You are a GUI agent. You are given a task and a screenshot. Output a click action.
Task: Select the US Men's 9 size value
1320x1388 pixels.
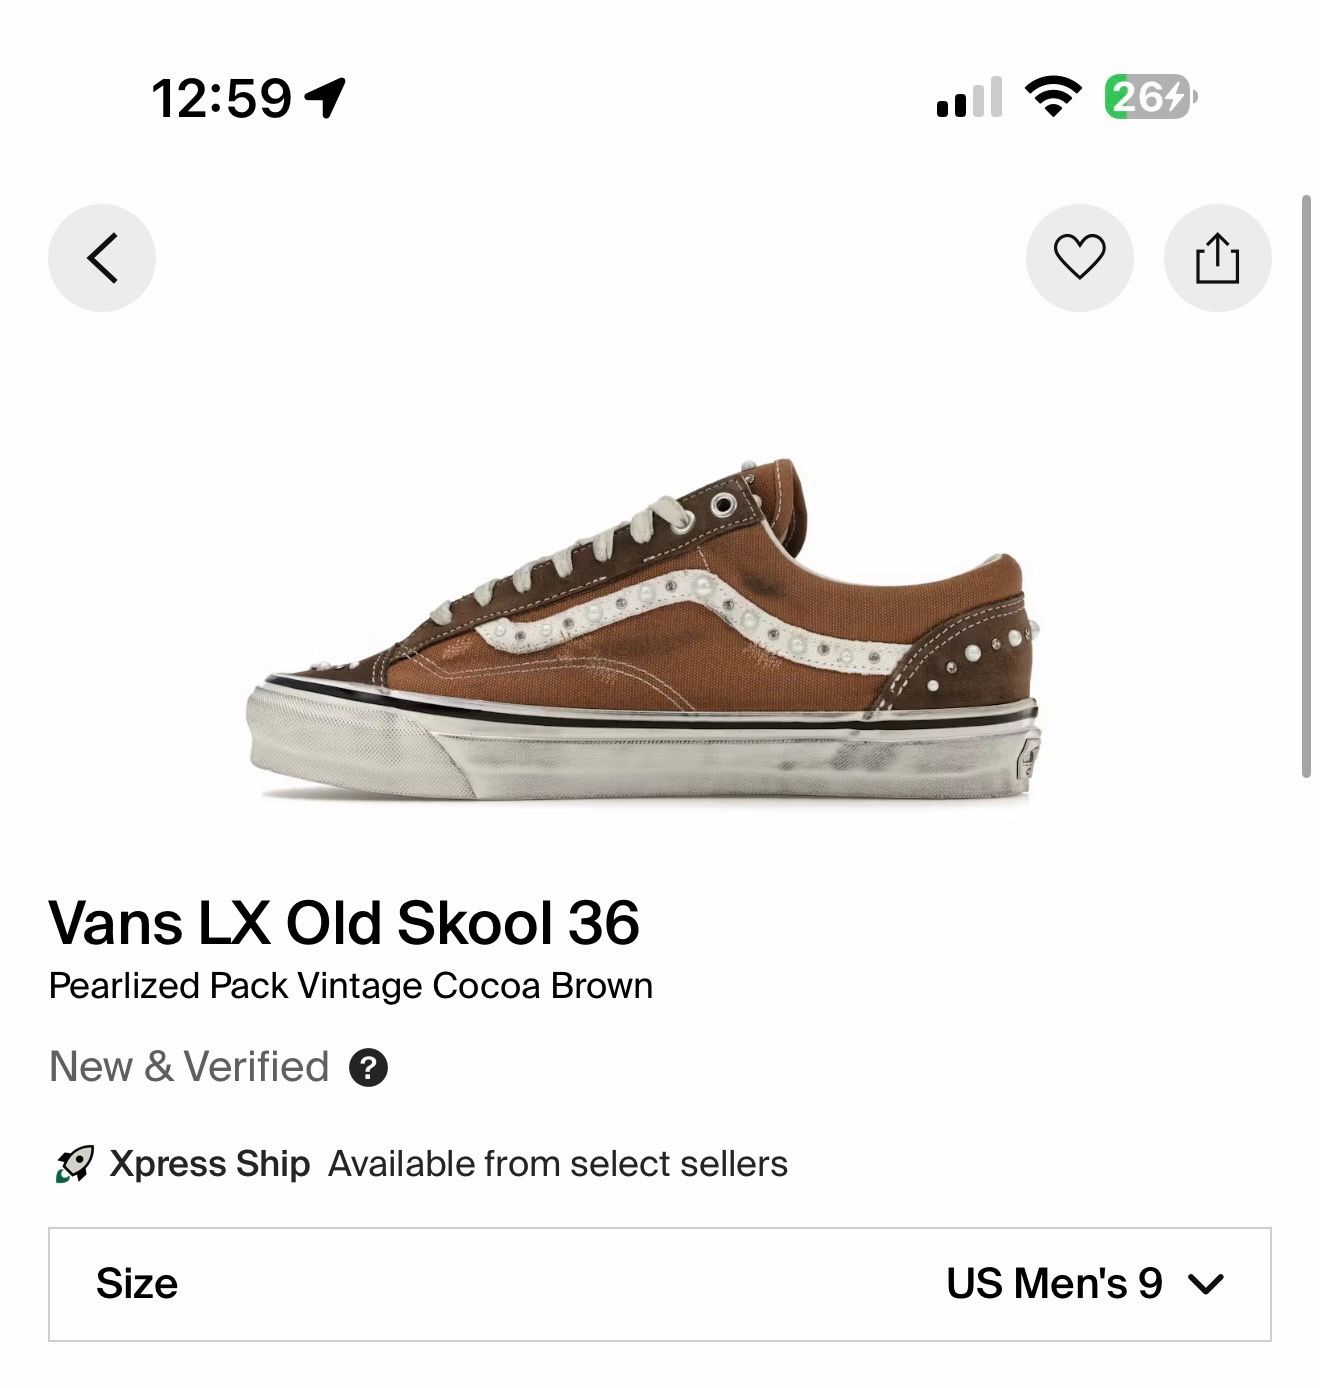pyautogui.click(x=1054, y=1283)
